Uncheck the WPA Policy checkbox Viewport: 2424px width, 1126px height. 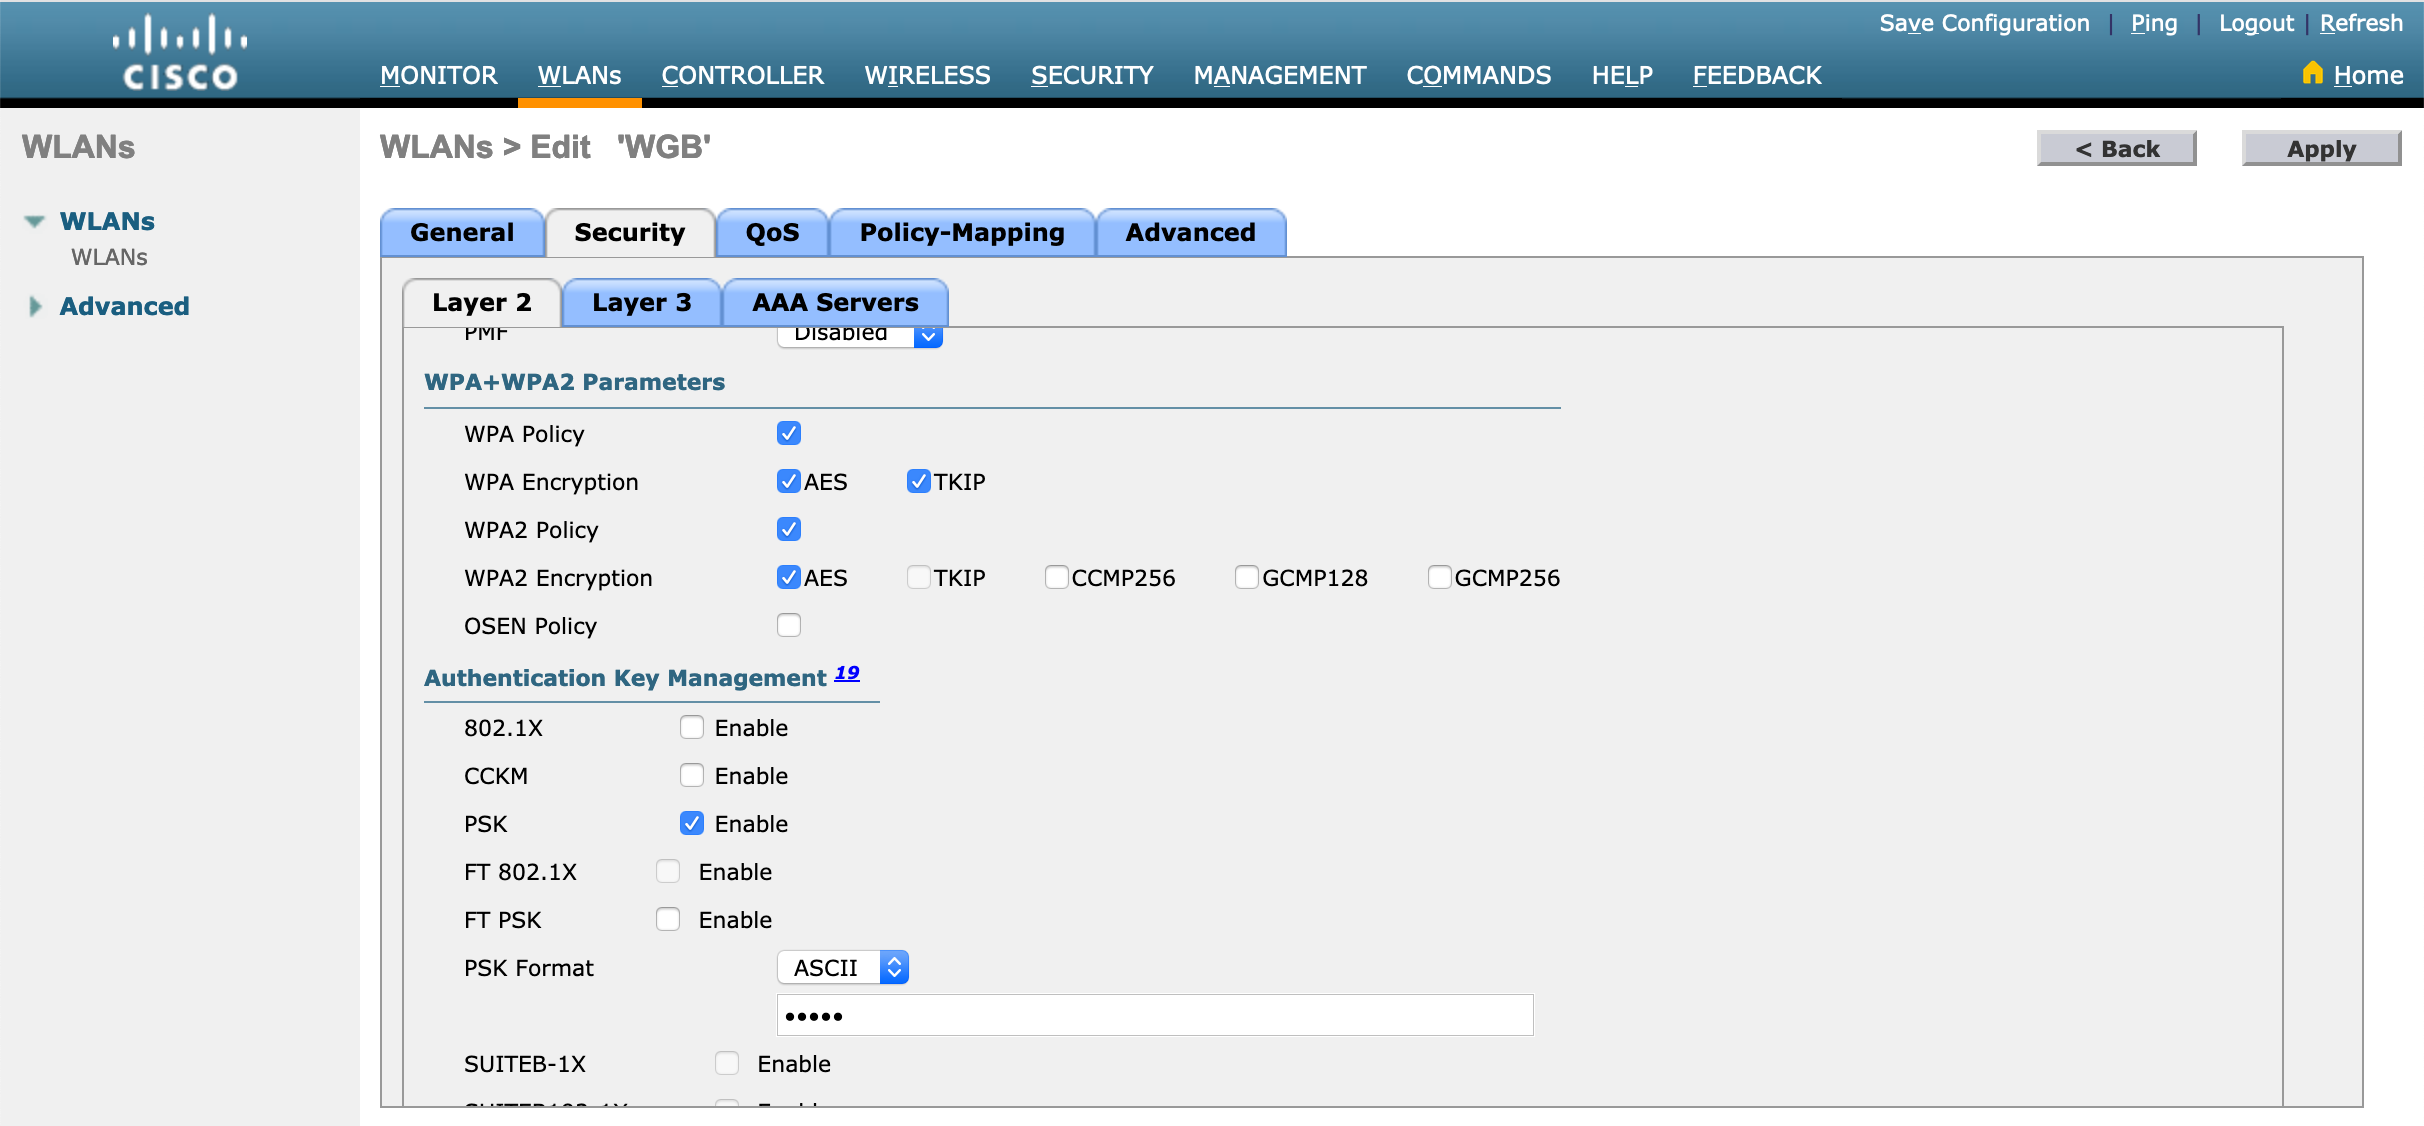click(x=789, y=433)
